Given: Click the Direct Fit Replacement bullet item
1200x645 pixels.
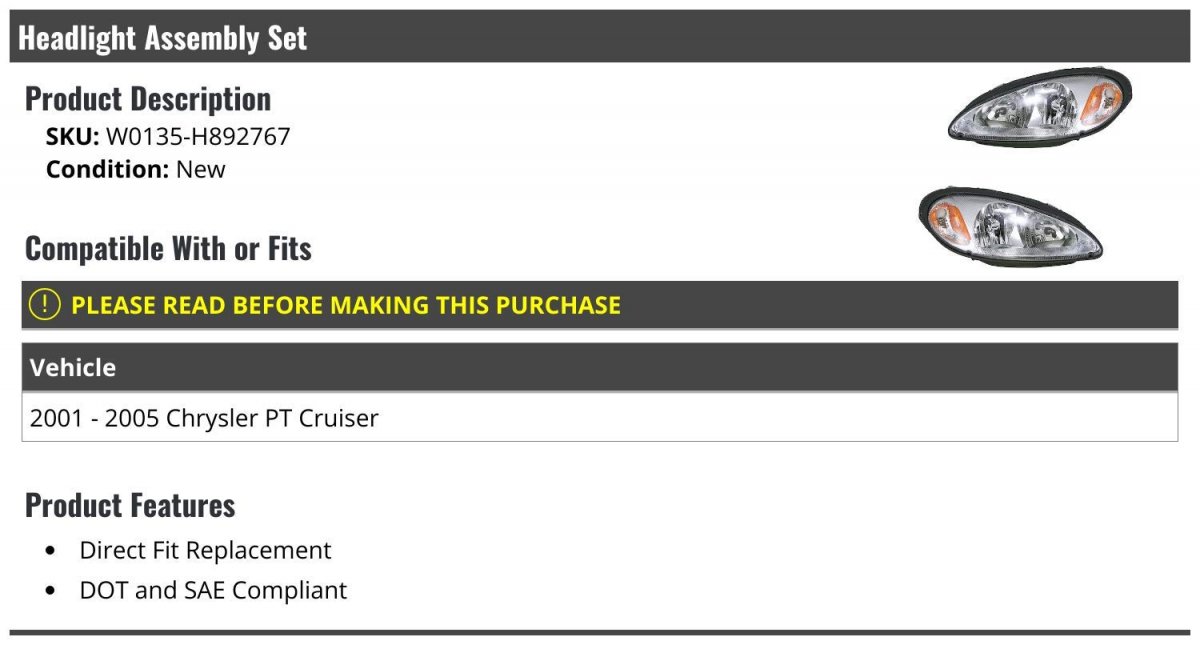Looking at the screenshot, I should click(x=205, y=551).
